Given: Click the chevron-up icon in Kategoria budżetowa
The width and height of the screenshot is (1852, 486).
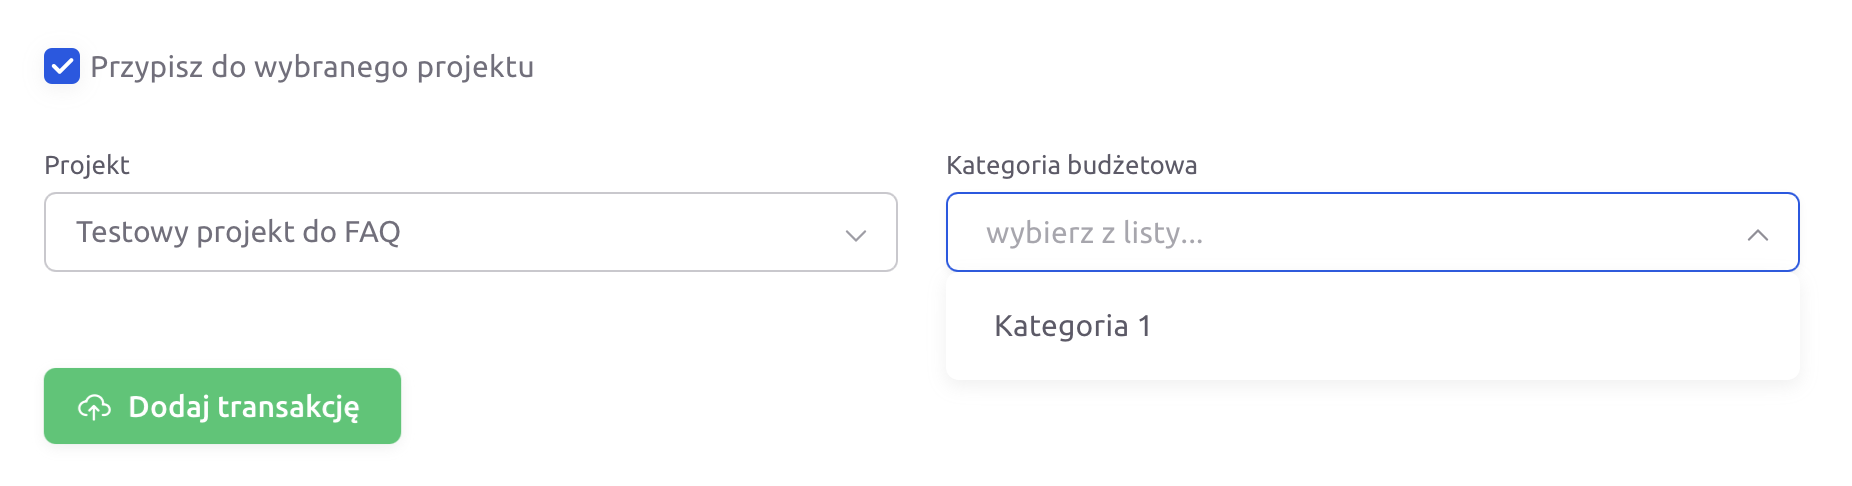Looking at the screenshot, I should point(1757,235).
